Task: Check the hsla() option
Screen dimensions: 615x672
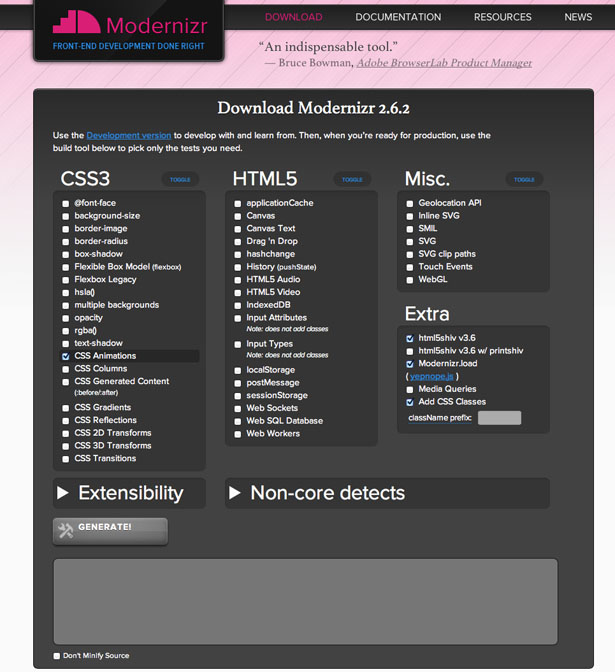Action: coord(66,293)
